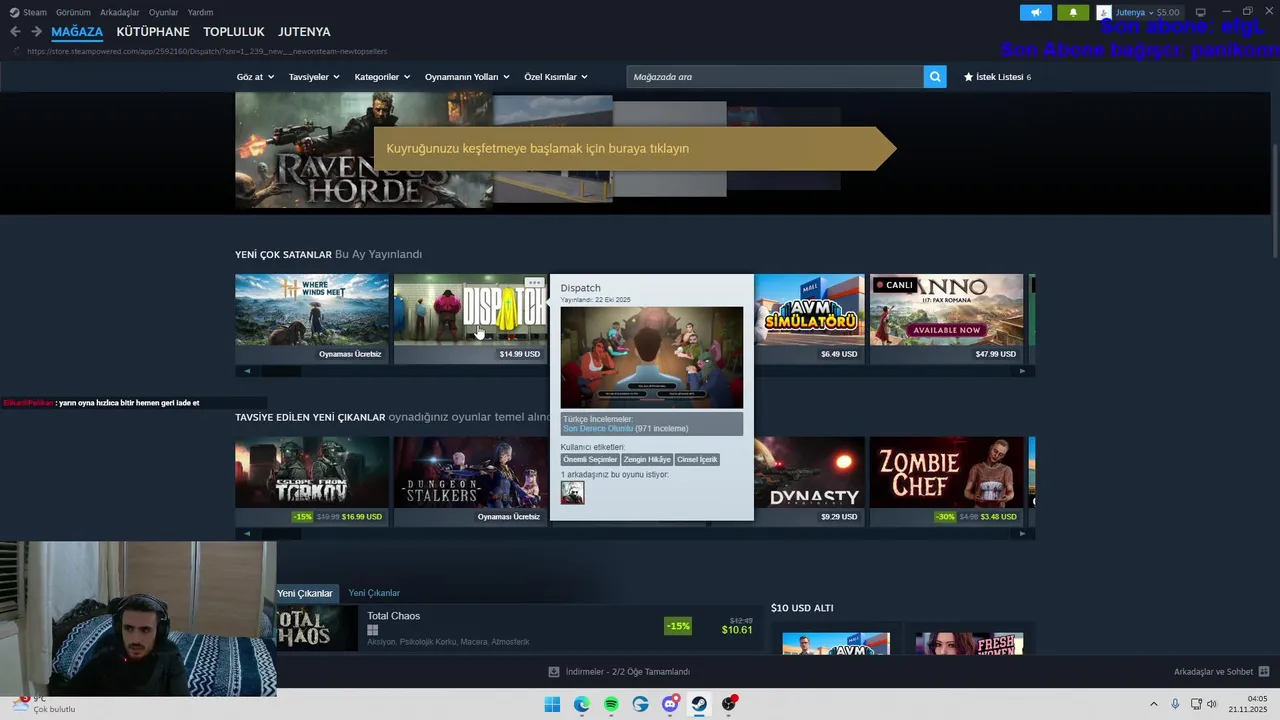
Task: Expand Oynamanın Yolları dropdown
Action: (467, 77)
